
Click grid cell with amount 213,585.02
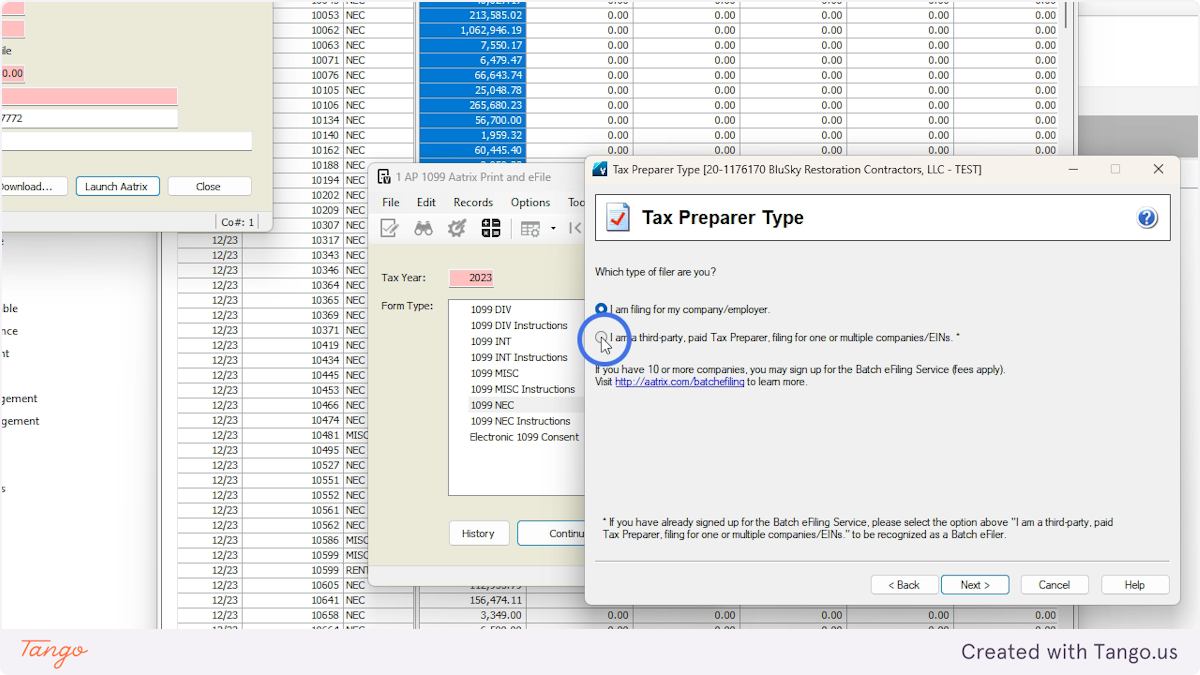[472, 15]
